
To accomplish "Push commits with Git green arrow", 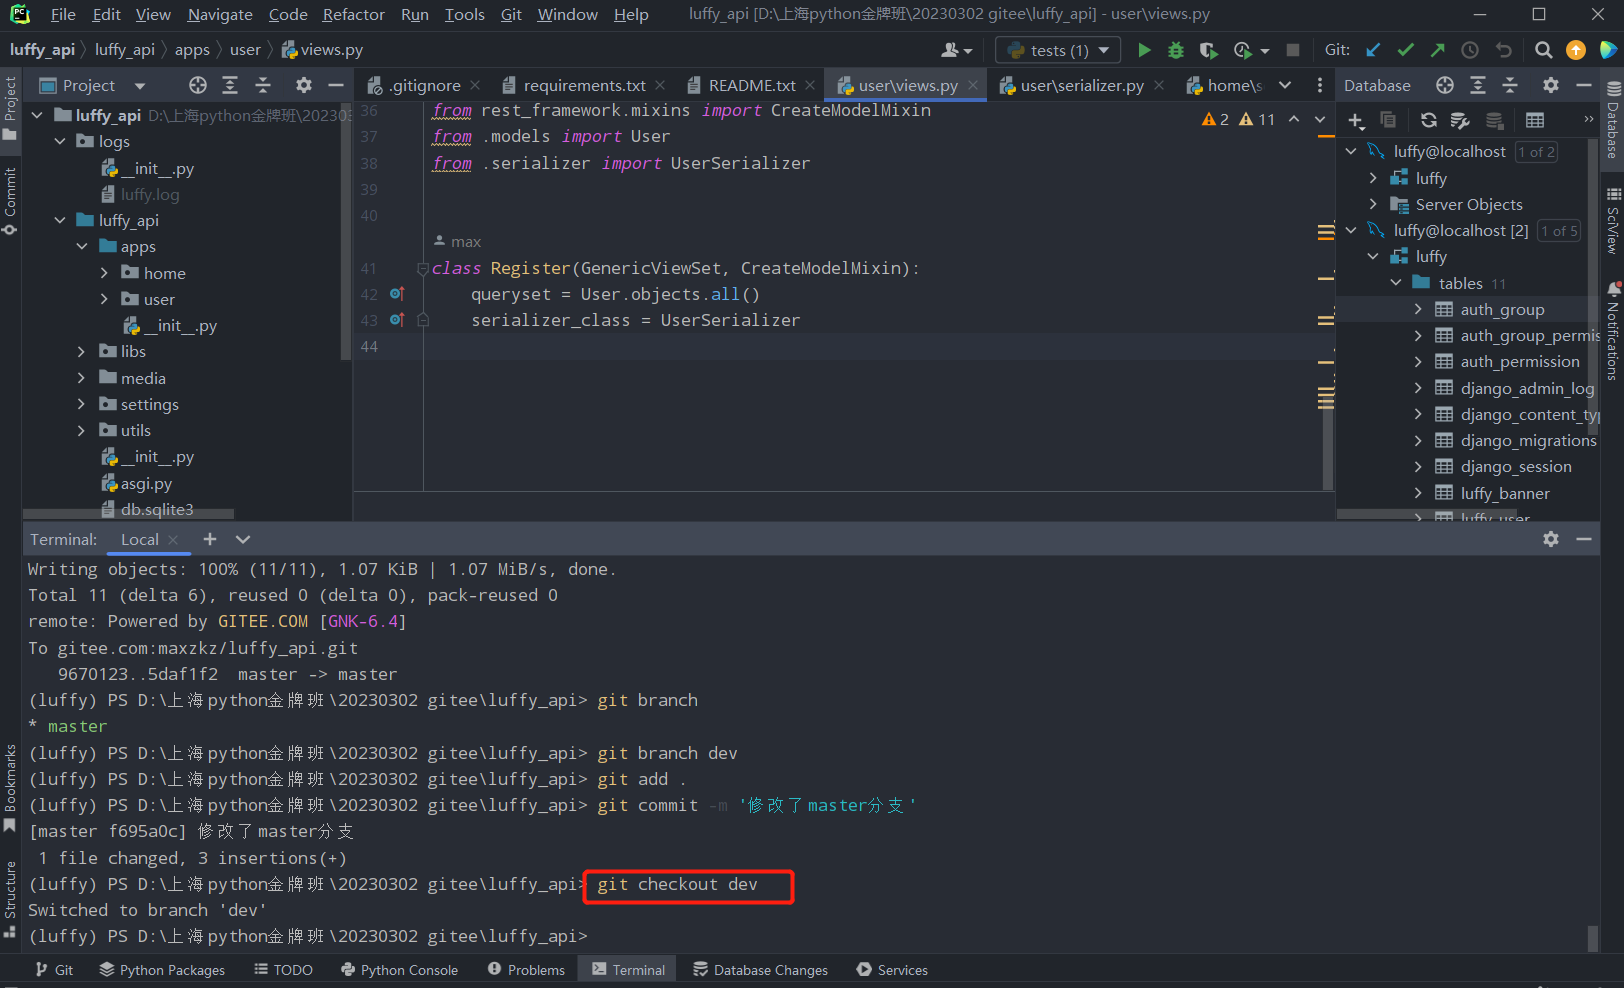I will [1437, 50].
